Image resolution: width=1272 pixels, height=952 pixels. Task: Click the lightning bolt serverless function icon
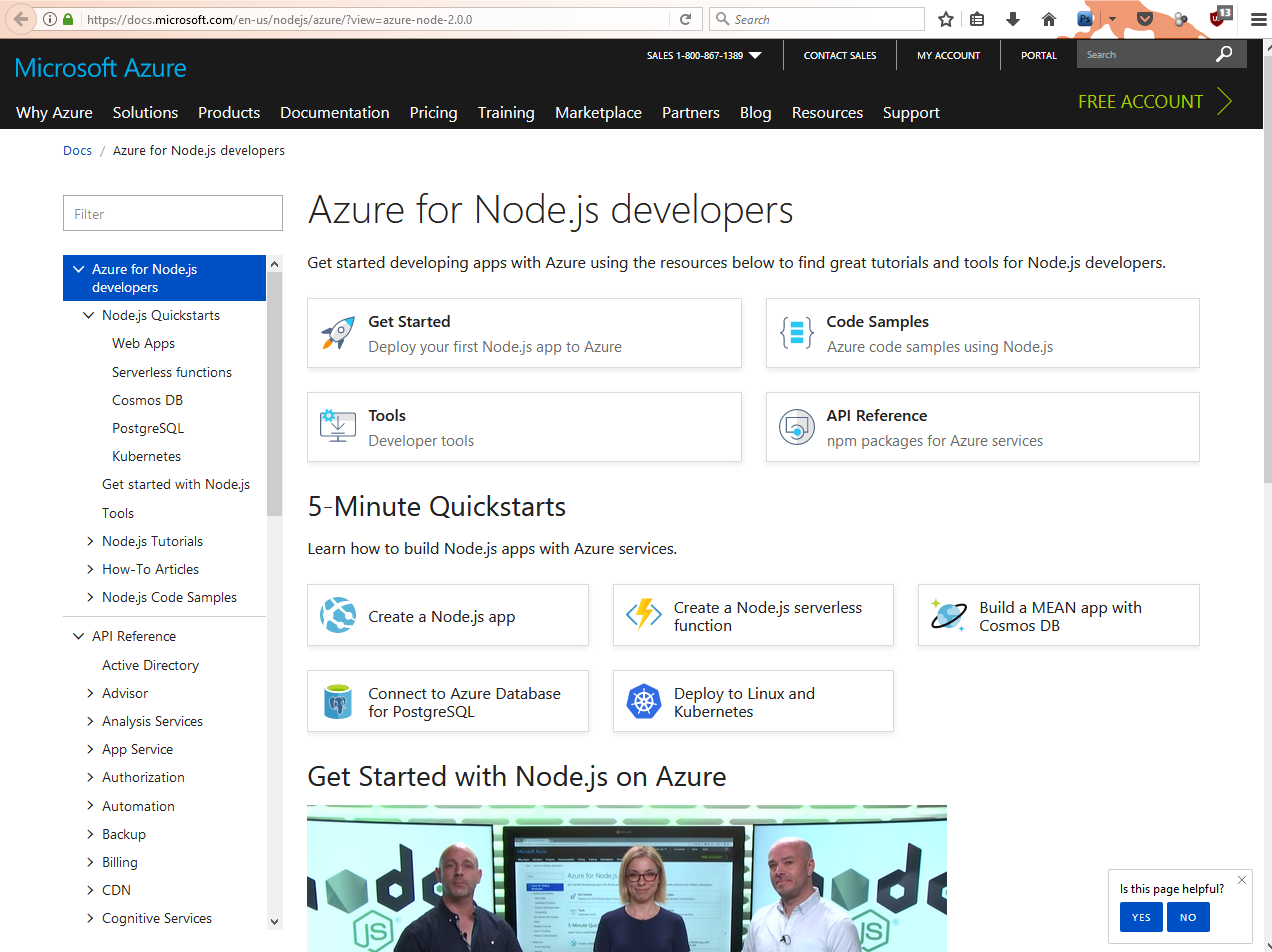(643, 615)
